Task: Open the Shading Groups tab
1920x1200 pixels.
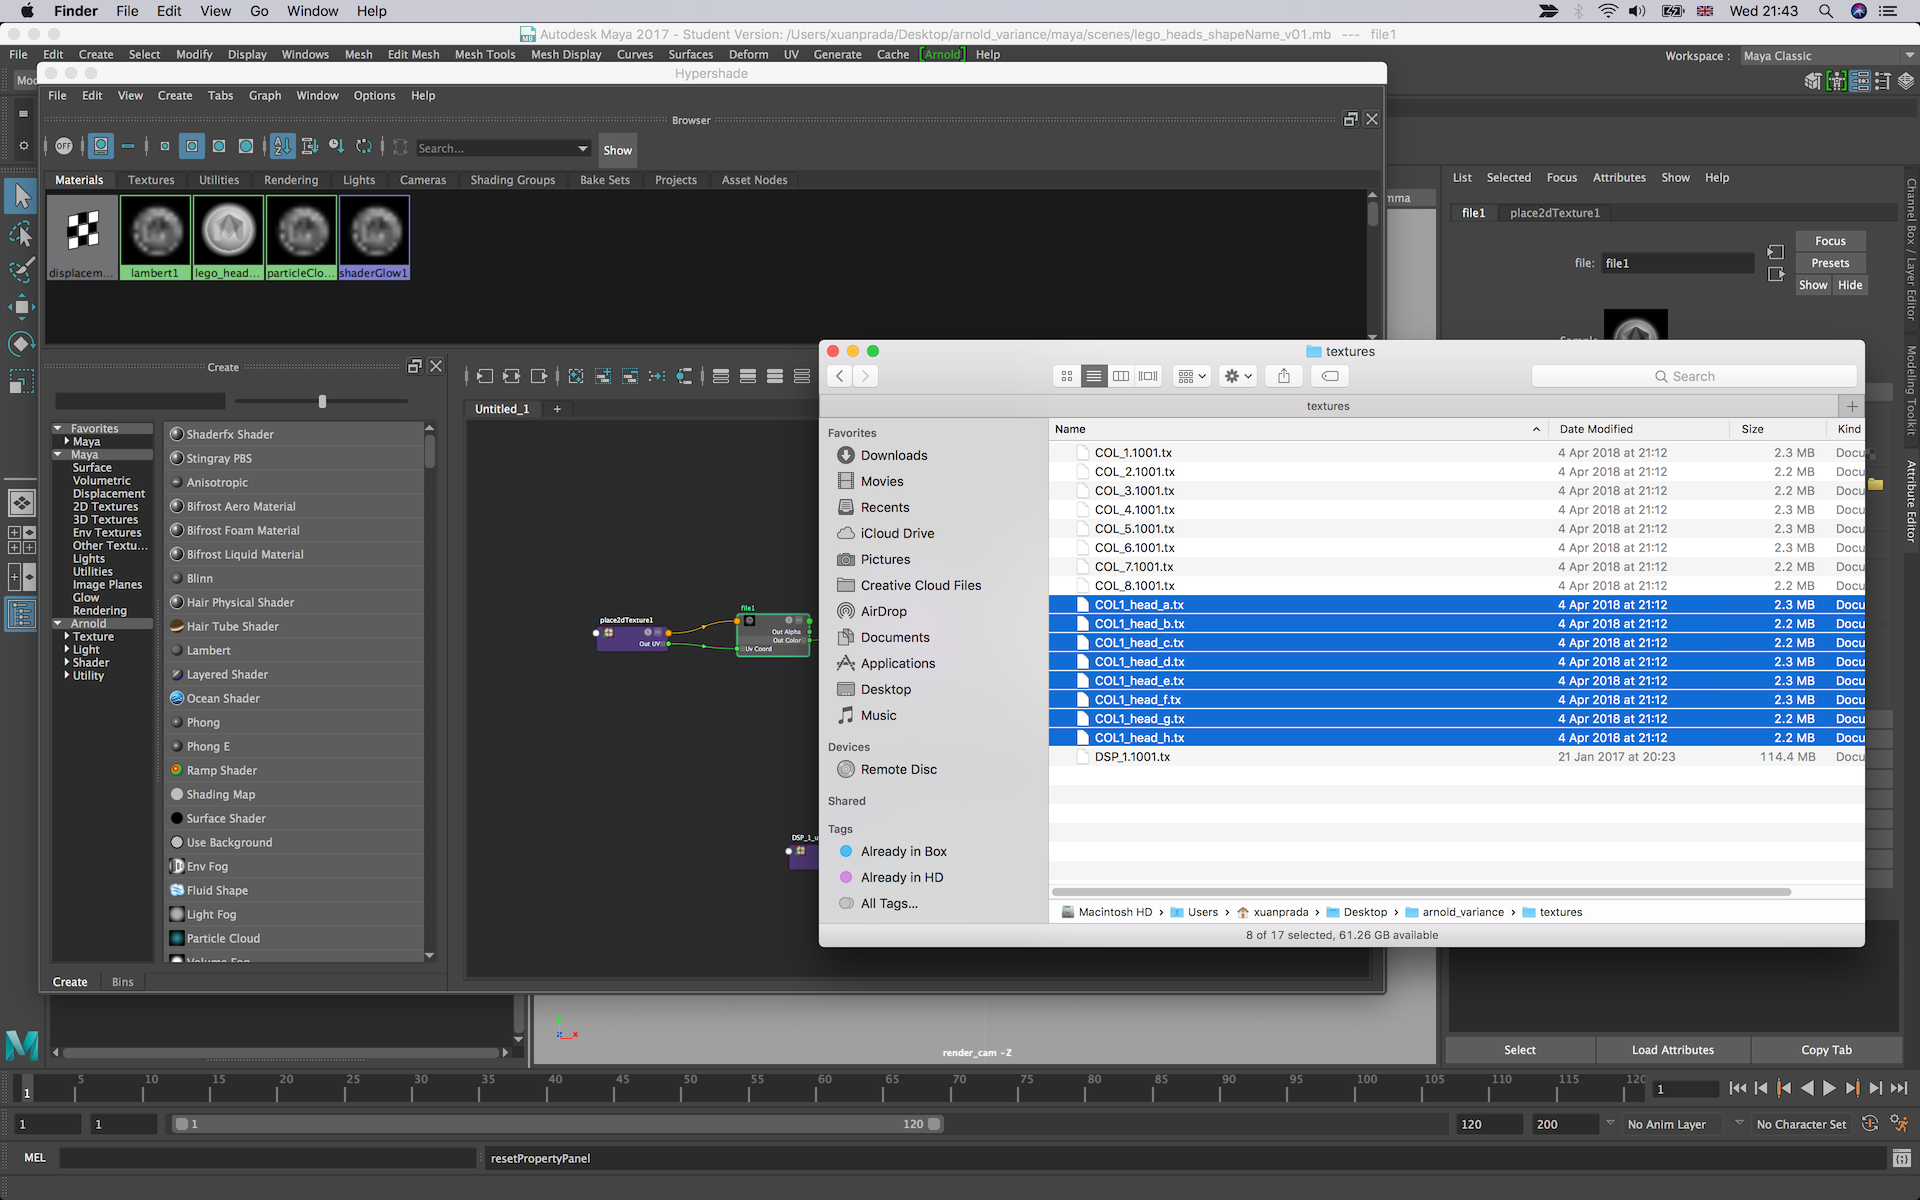Action: click(512, 180)
